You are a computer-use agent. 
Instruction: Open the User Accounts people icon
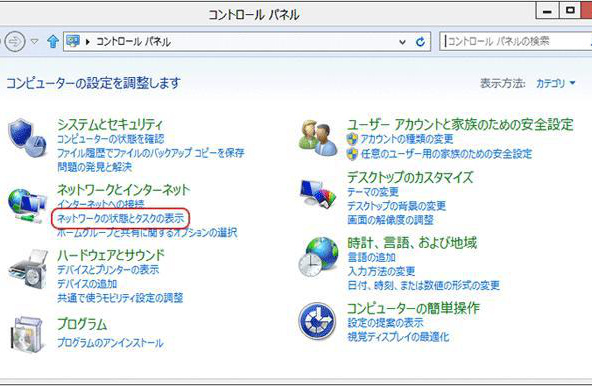[x=318, y=138]
